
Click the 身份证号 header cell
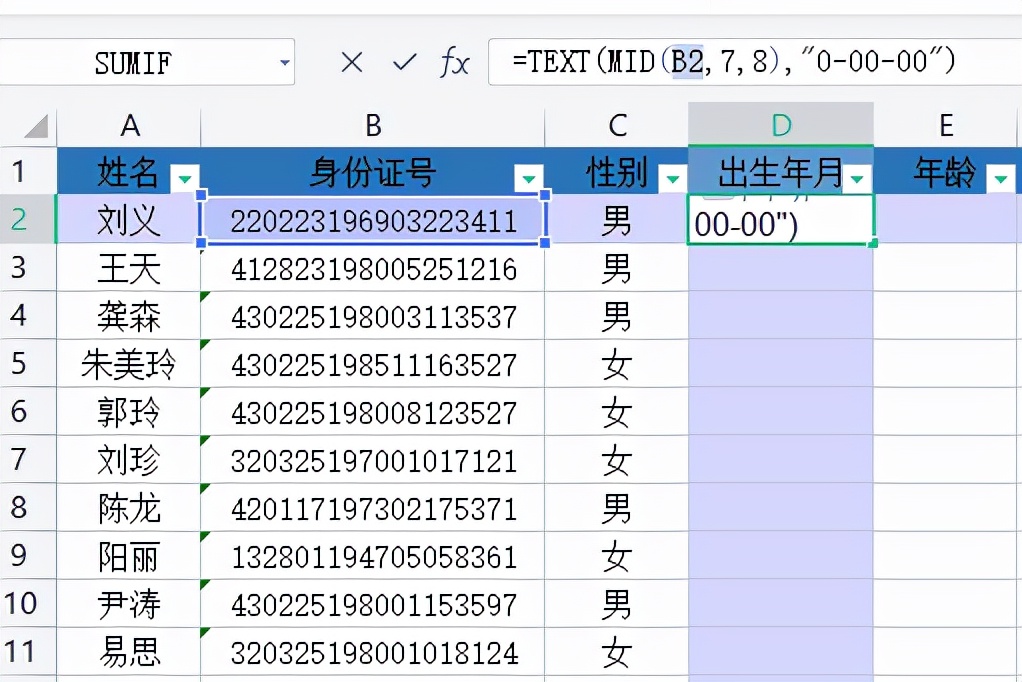[373, 171]
